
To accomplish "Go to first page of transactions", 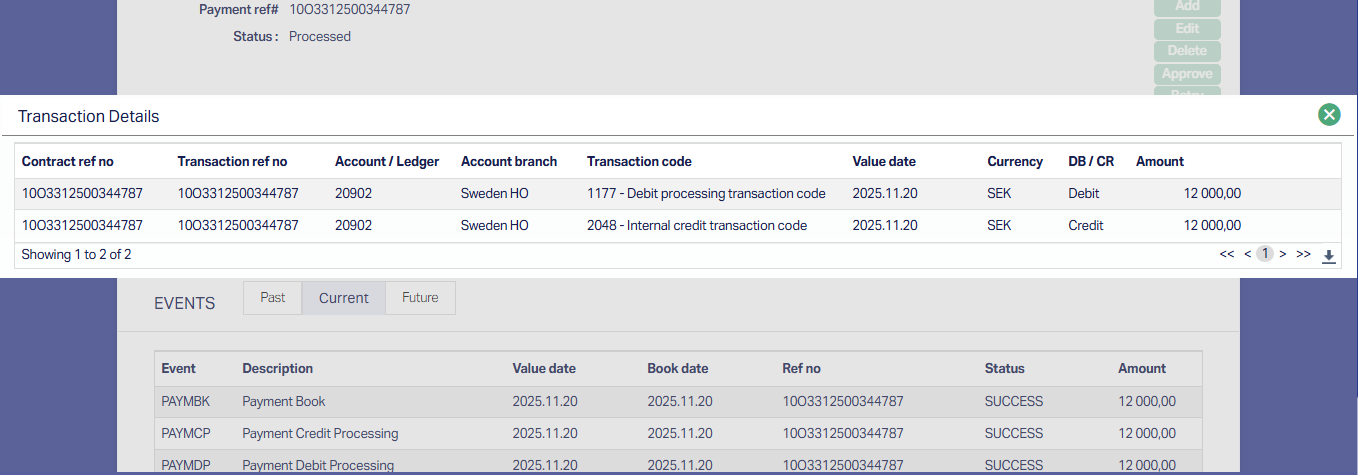I will tap(1227, 255).
